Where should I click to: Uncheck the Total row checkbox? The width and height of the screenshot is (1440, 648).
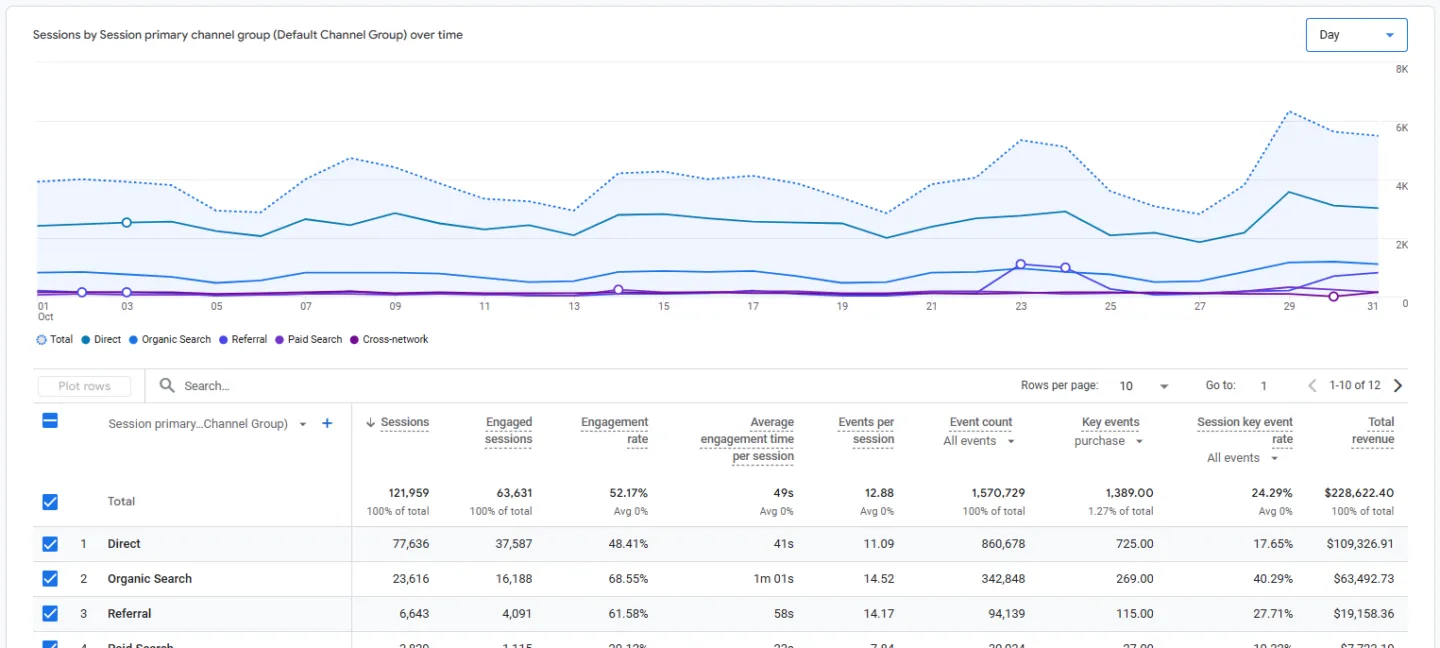coord(50,501)
